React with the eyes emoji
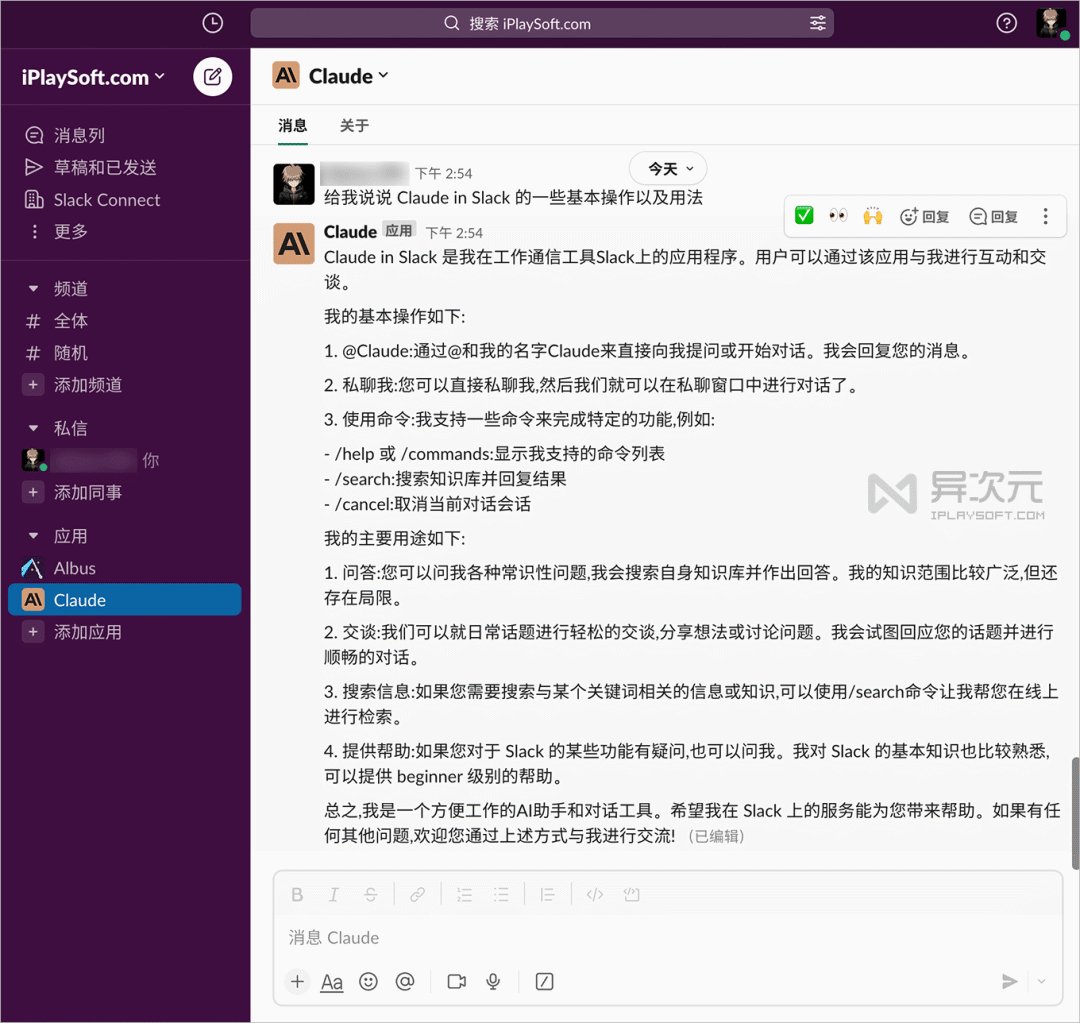The width and height of the screenshot is (1080, 1023). (838, 216)
